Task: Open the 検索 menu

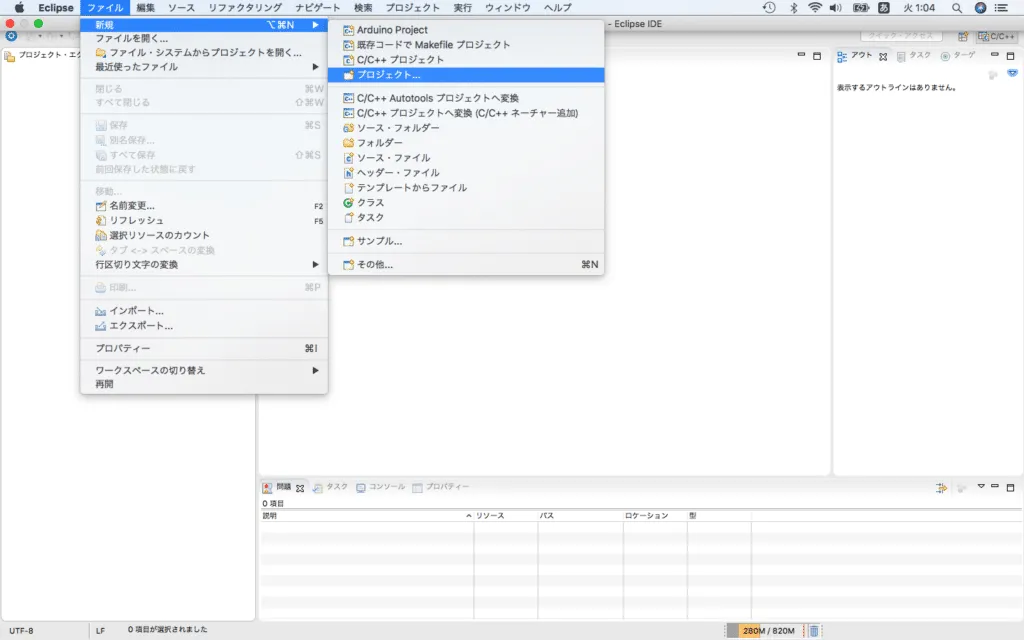Action: pos(362,8)
